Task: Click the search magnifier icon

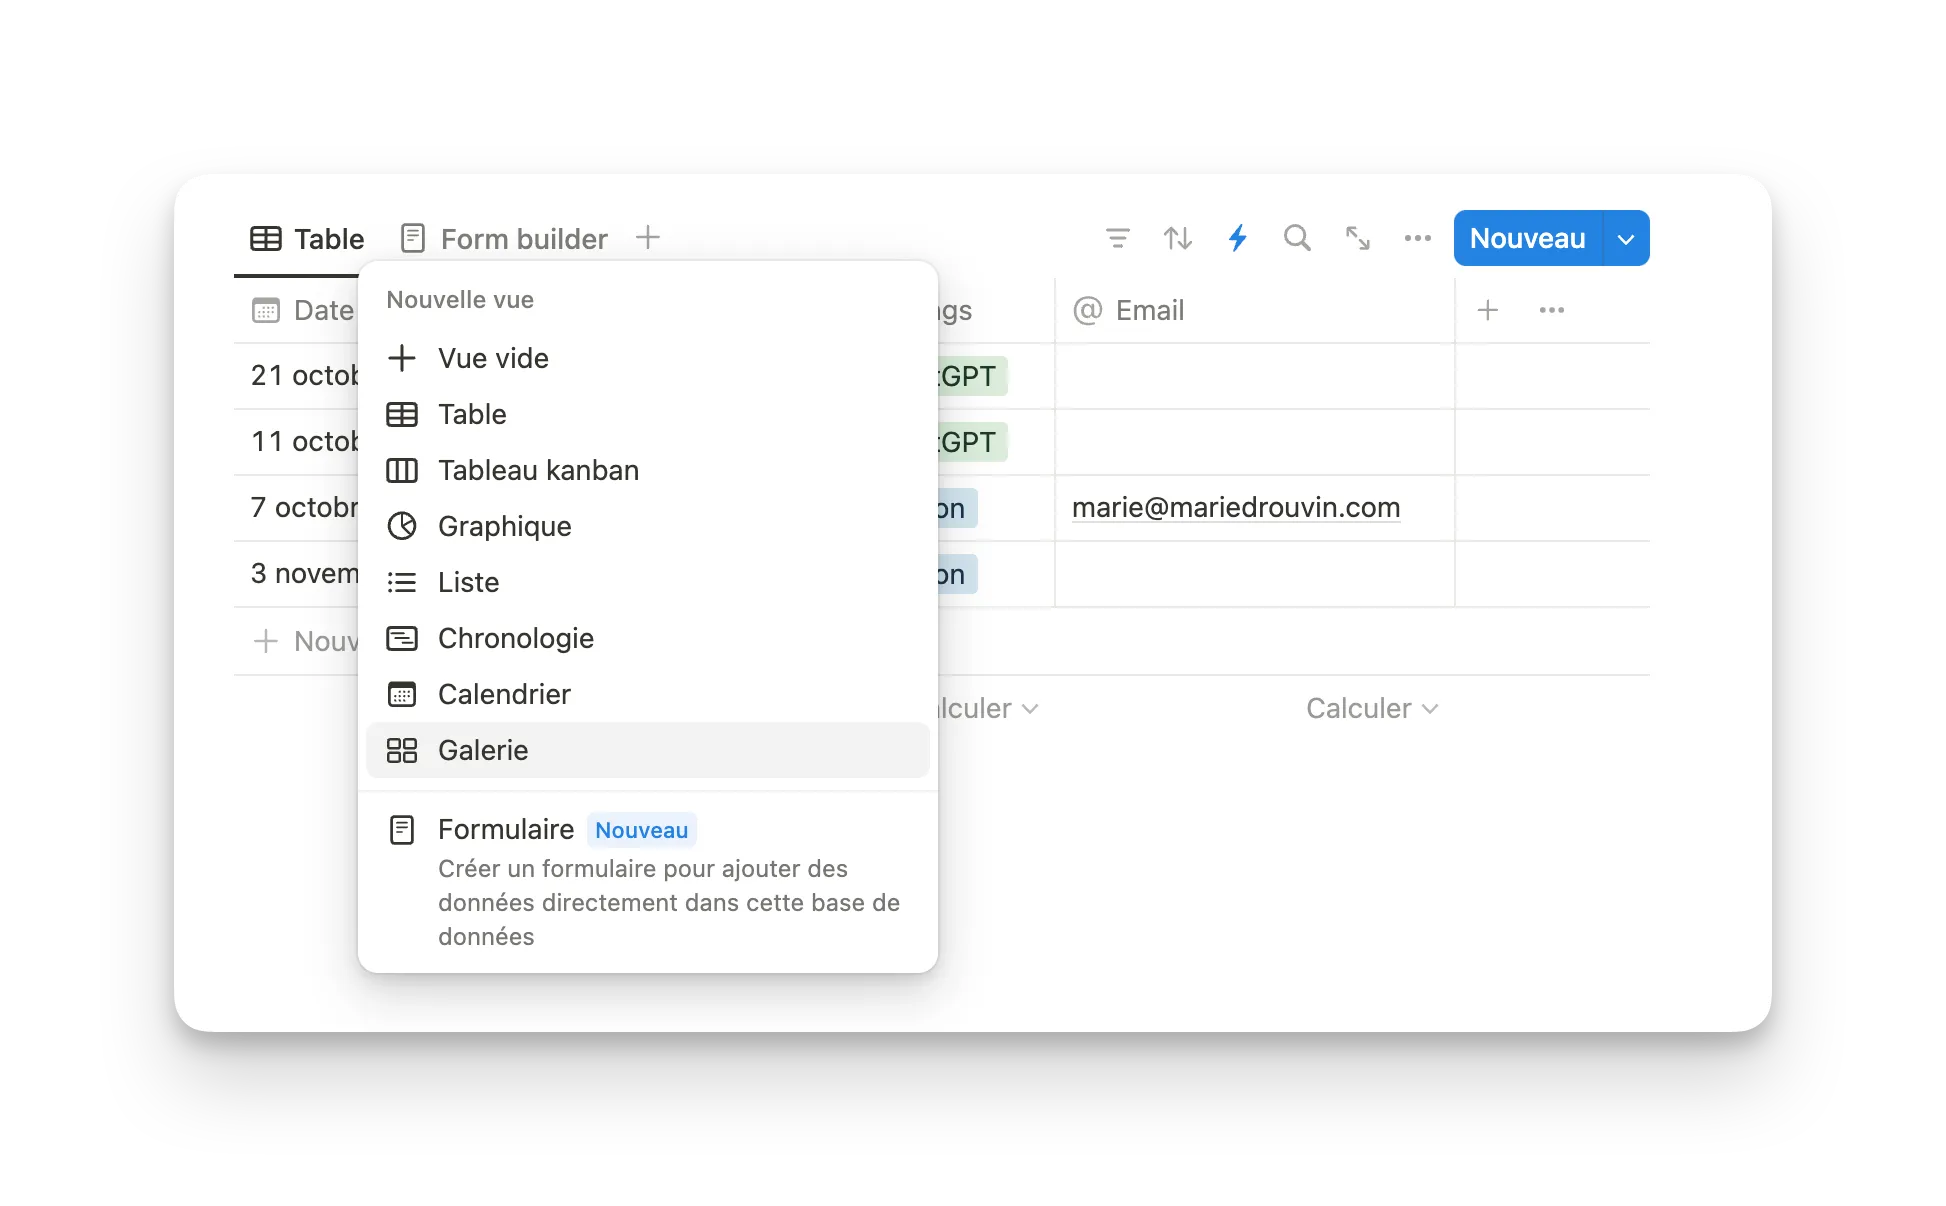Action: [1297, 238]
